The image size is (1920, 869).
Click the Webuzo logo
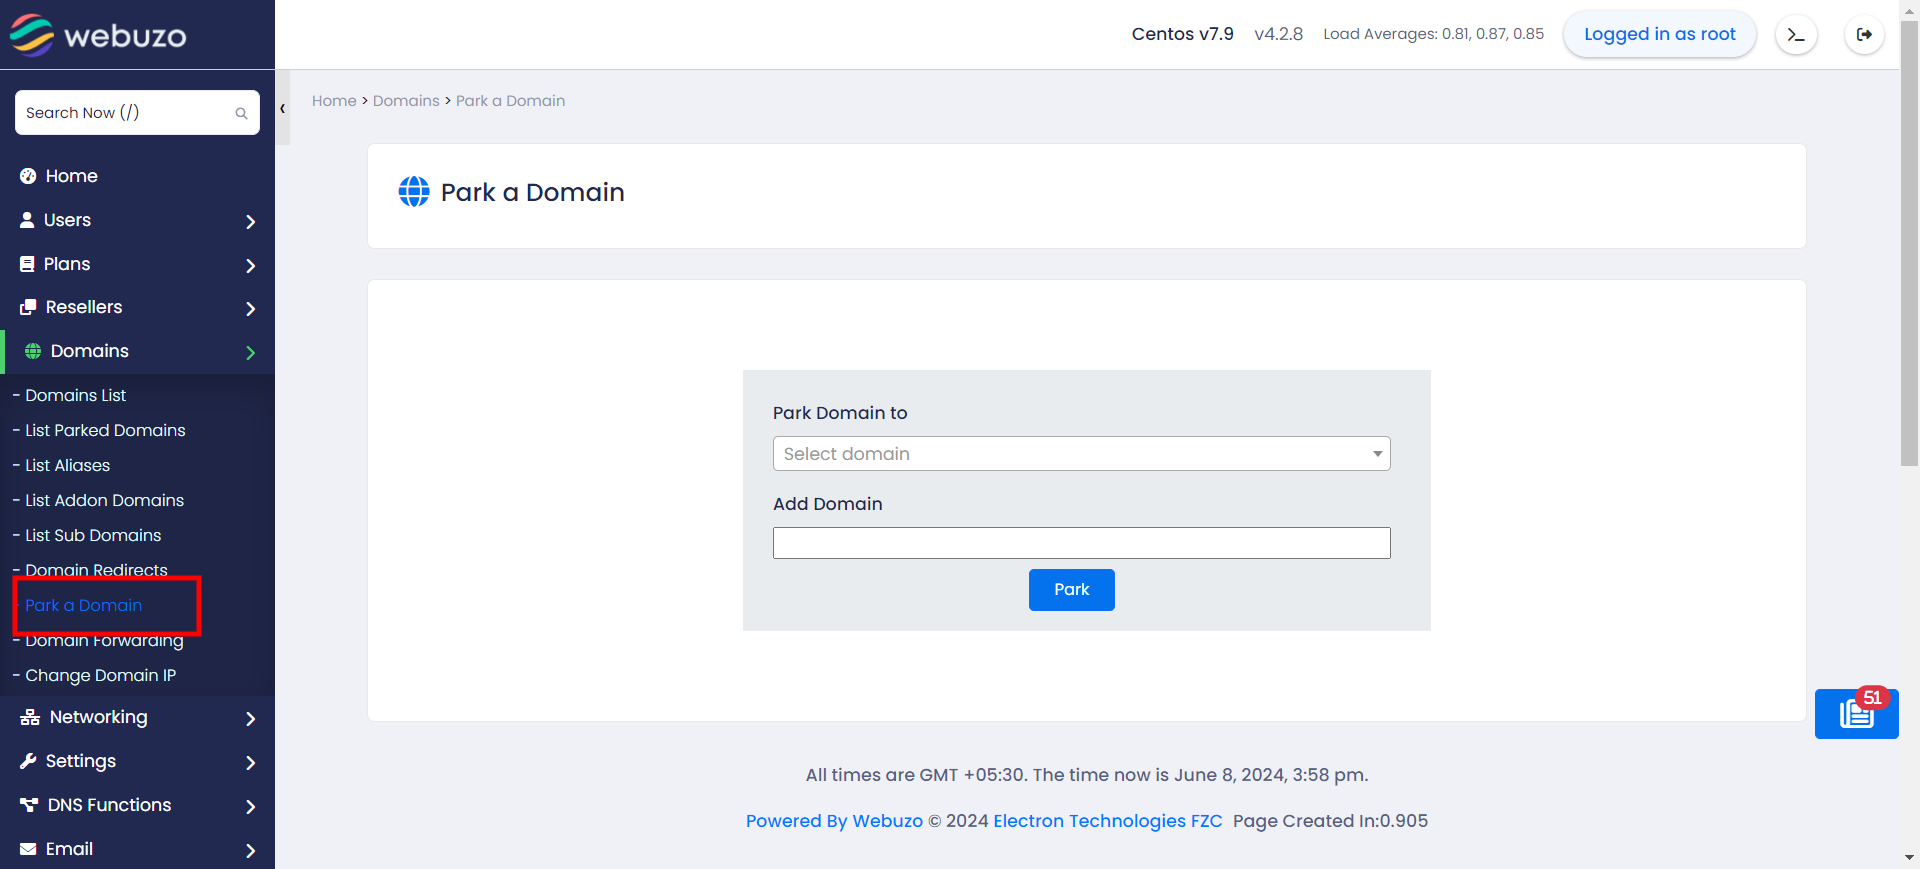point(98,35)
